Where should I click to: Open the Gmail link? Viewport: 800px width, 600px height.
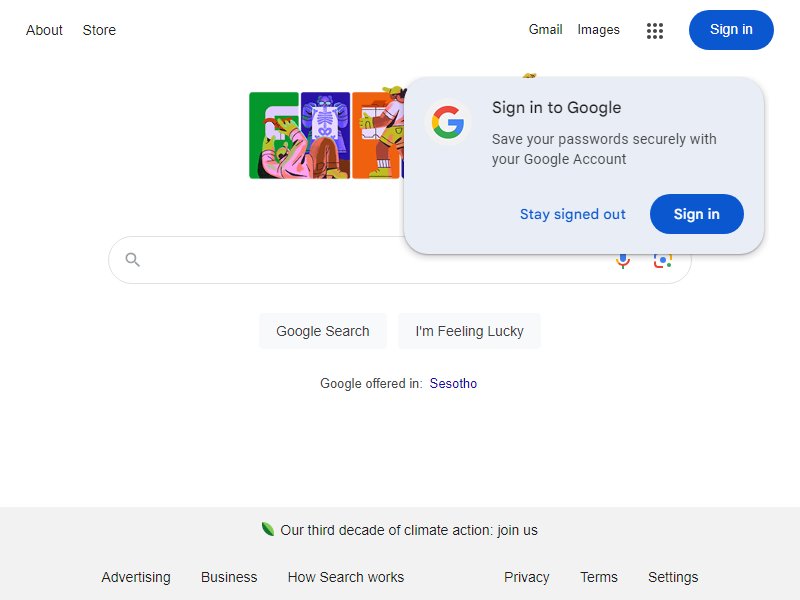pyautogui.click(x=545, y=30)
